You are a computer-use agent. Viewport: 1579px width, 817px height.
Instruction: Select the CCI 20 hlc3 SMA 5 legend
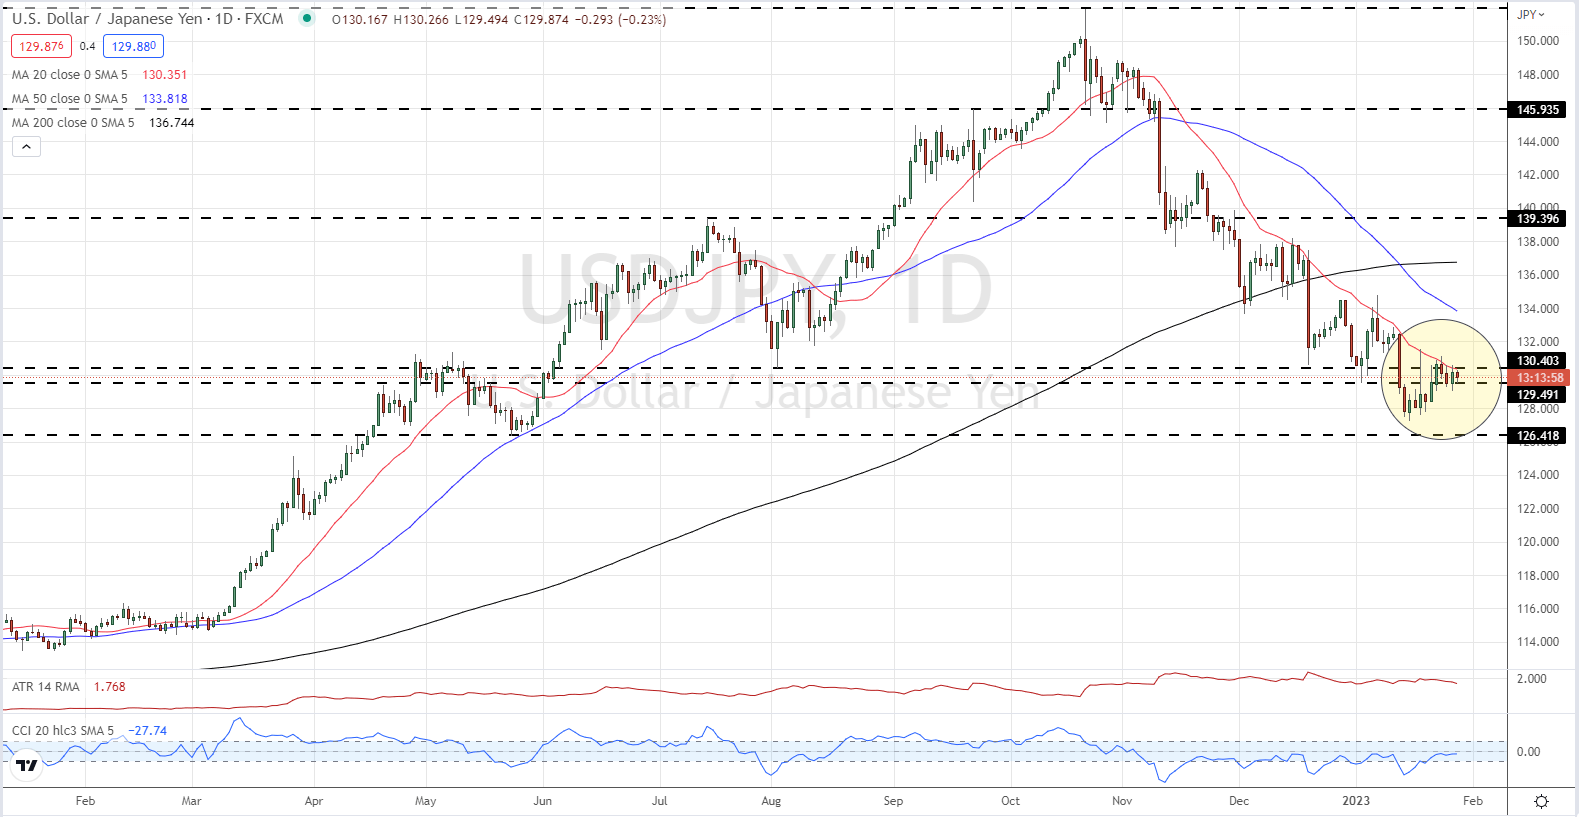(63, 731)
